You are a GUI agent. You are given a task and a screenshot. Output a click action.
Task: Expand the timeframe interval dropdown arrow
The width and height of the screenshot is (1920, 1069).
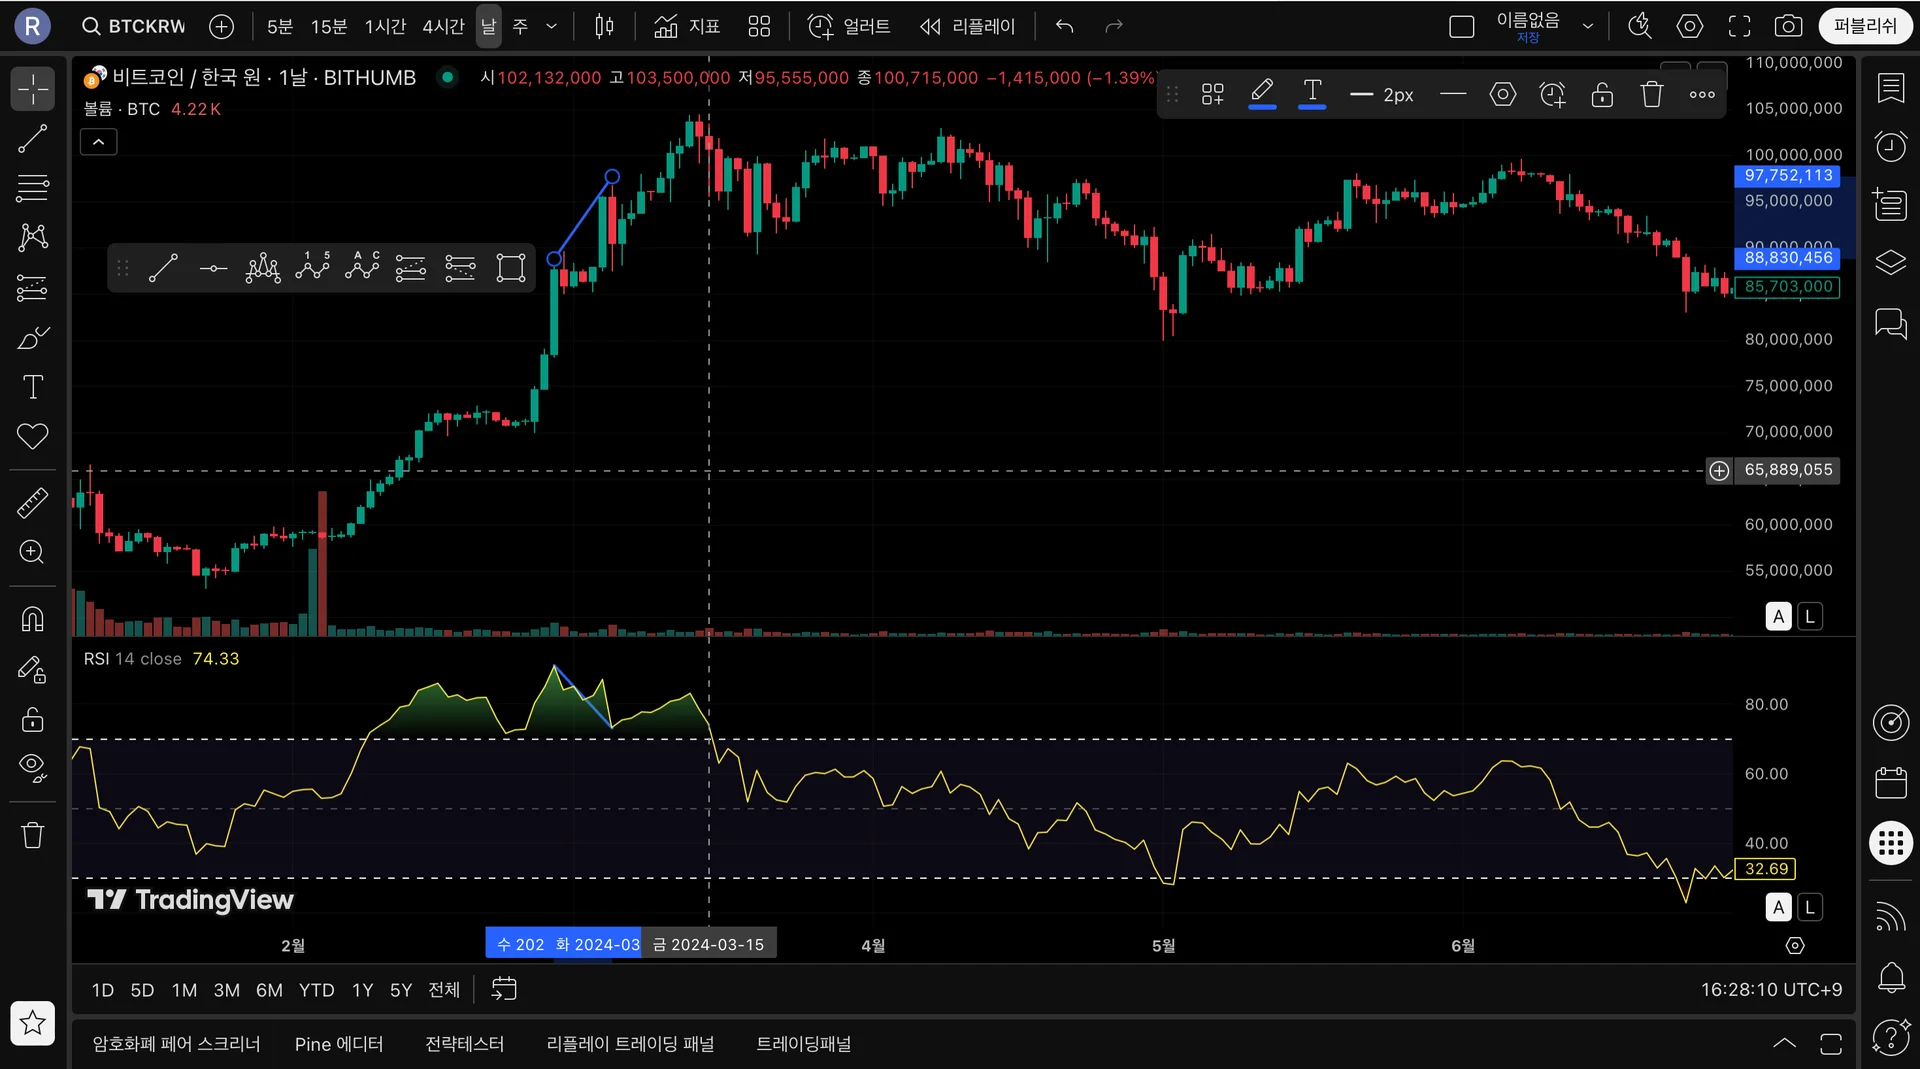[x=551, y=27]
